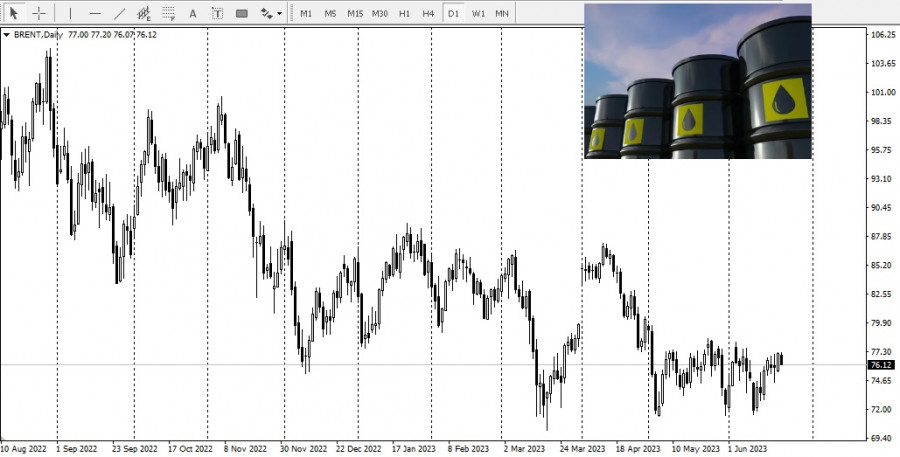The width and height of the screenshot is (900, 457).
Task: Select the rectangle shape tool
Action: 242,13
